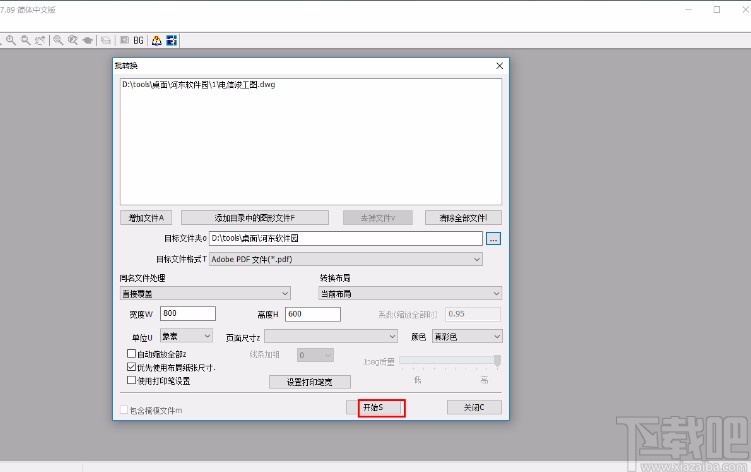Click the 关闭C close button

tap(474, 407)
